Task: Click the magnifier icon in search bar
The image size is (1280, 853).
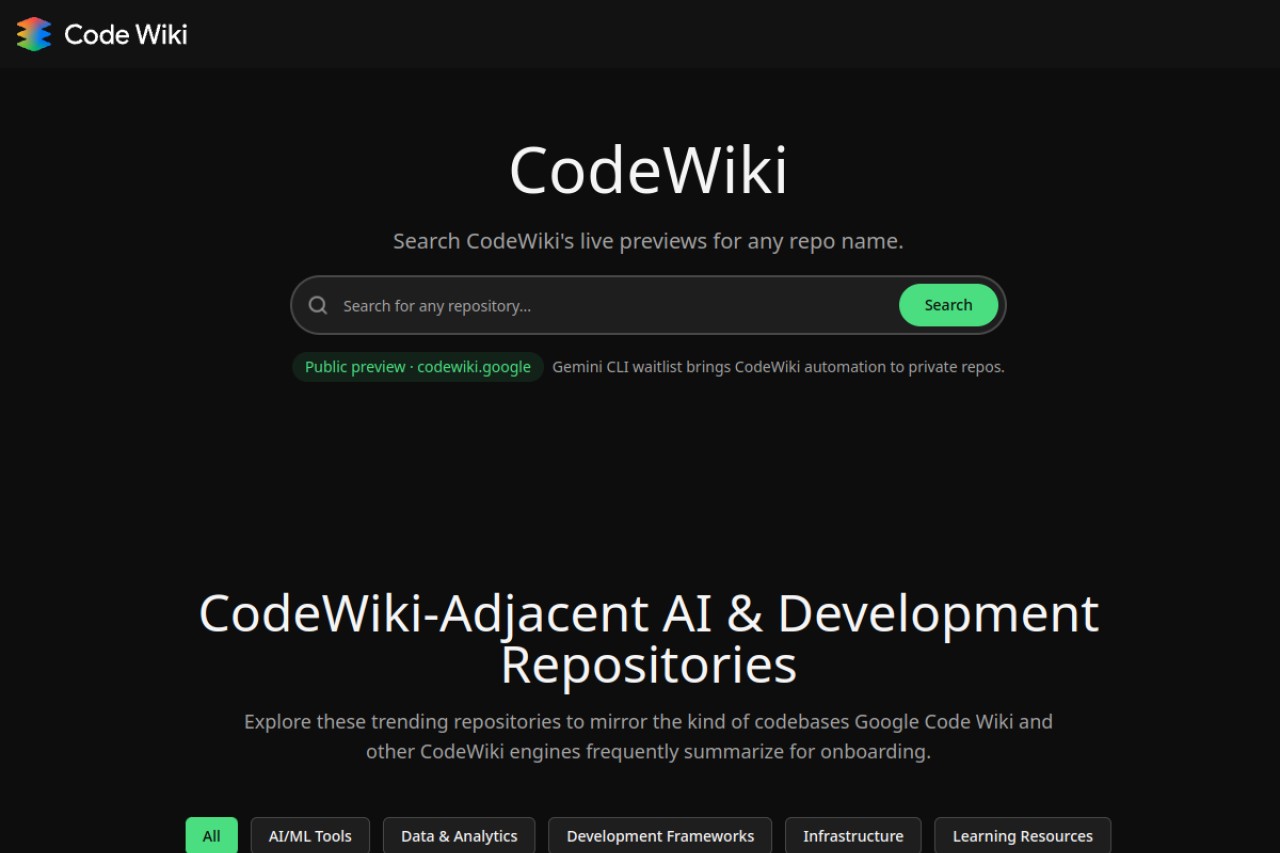Action: [x=318, y=305]
